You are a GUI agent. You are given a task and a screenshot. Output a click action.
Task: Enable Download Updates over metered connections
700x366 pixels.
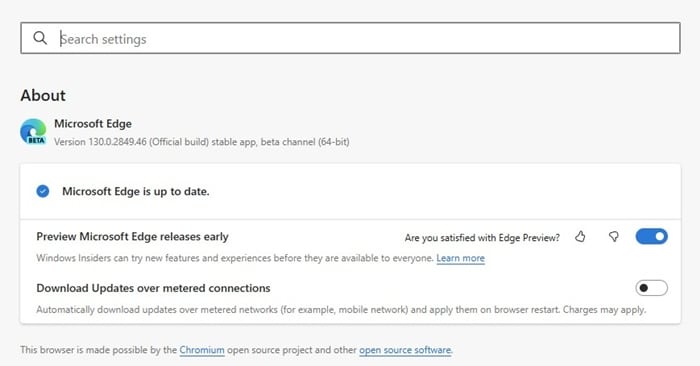pos(651,288)
